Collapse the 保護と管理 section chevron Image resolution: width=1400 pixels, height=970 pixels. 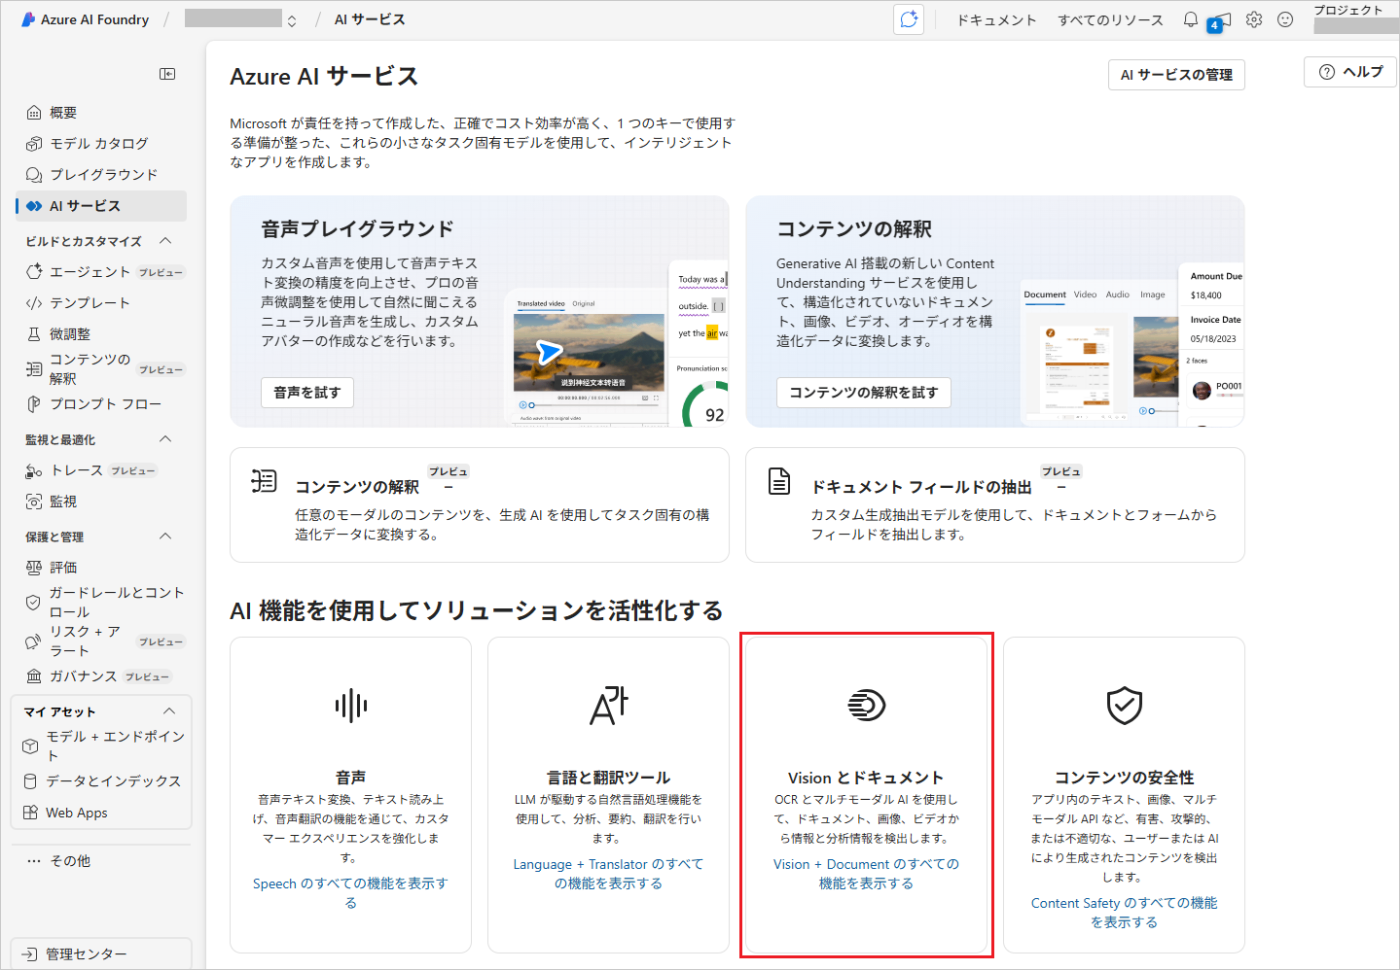[x=166, y=536]
